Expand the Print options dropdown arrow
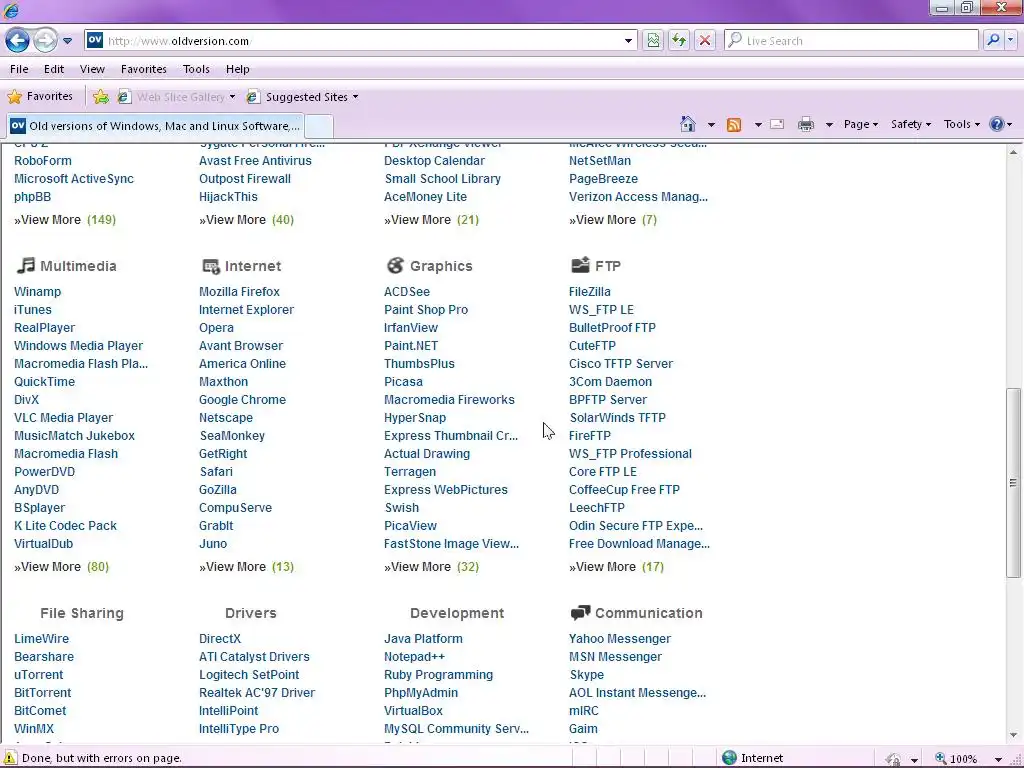Viewport: 1024px width, 768px height. pyautogui.click(x=829, y=124)
